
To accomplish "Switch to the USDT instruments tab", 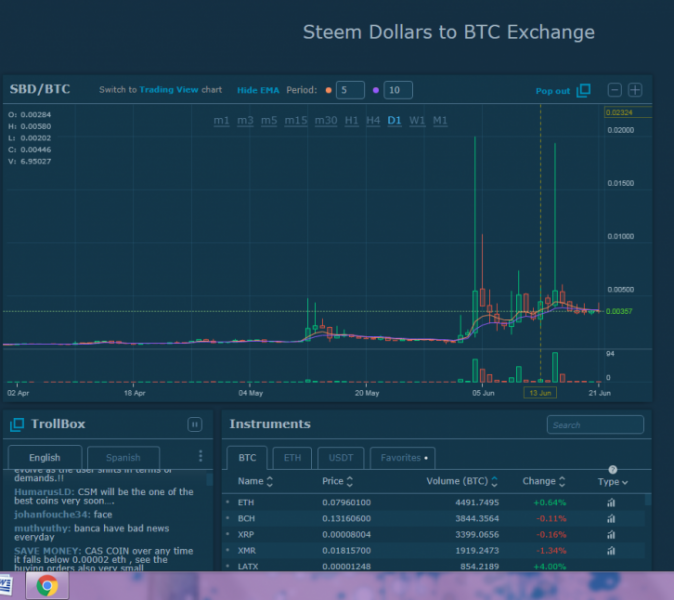I will 340,458.
